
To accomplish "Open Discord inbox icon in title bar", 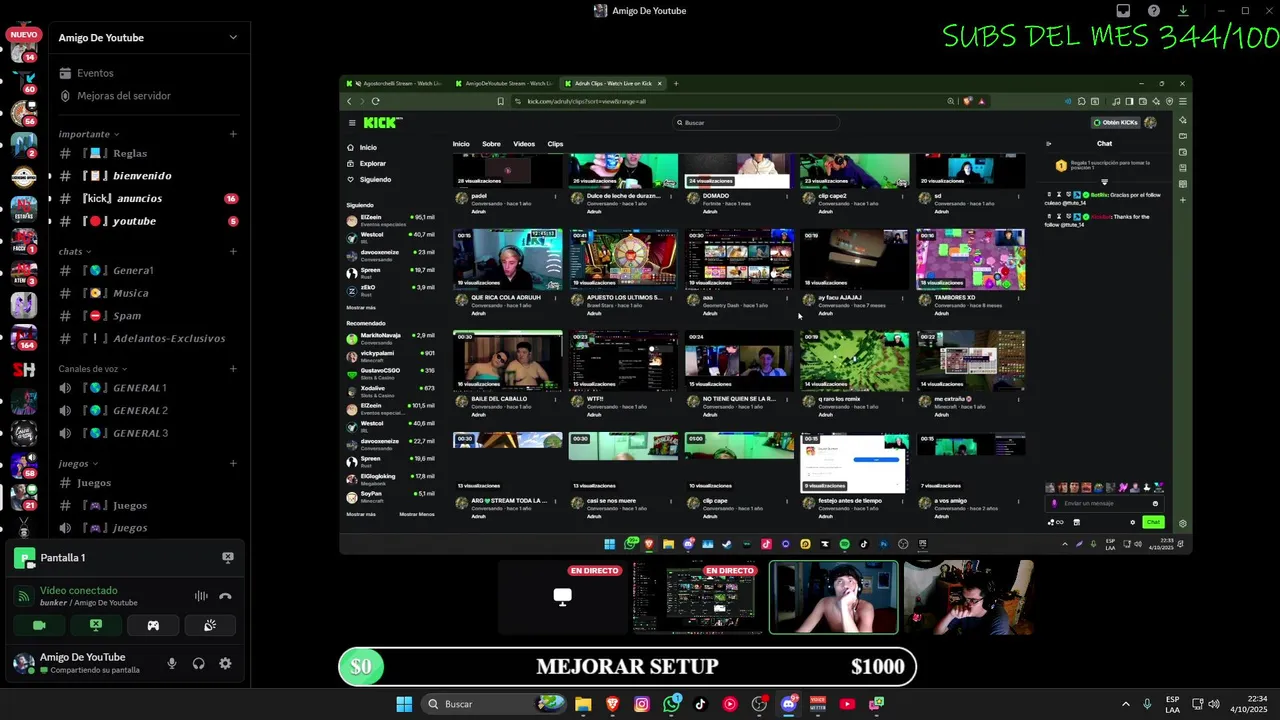I will [1124, 11].
